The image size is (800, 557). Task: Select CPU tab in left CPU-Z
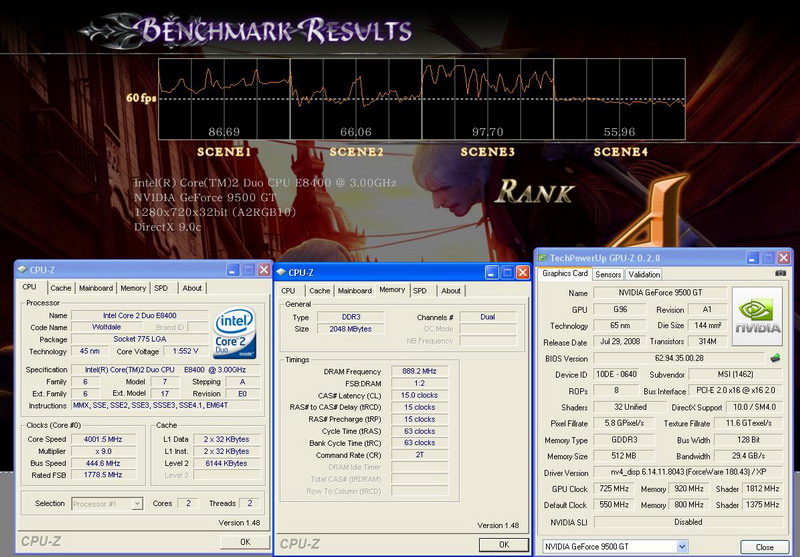[x=30, y=287]
